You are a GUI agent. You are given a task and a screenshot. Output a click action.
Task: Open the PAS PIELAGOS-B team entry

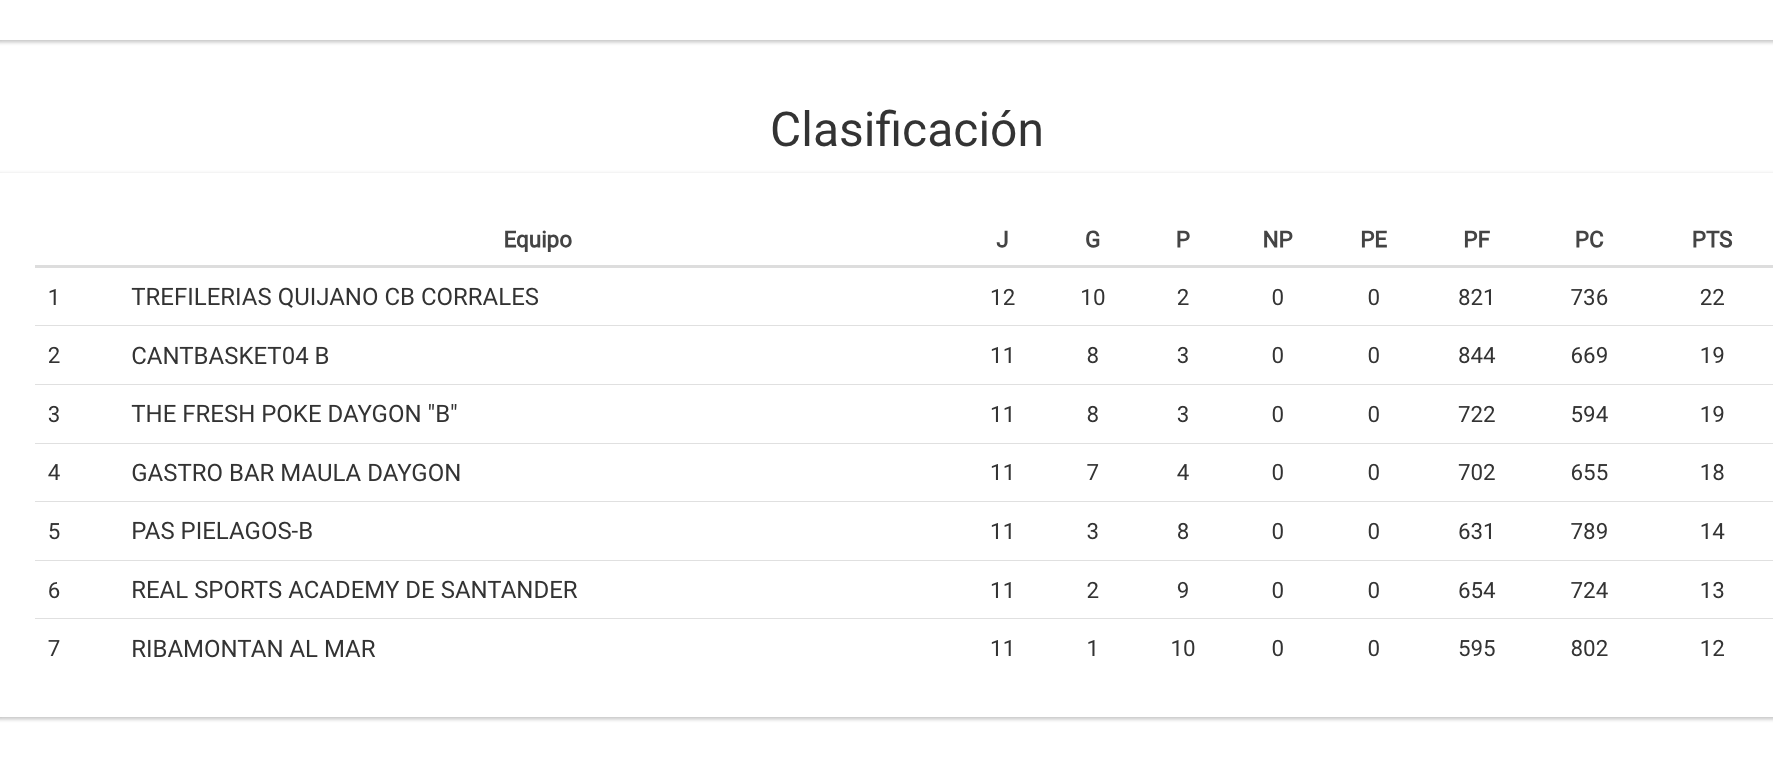click(222, 532)
